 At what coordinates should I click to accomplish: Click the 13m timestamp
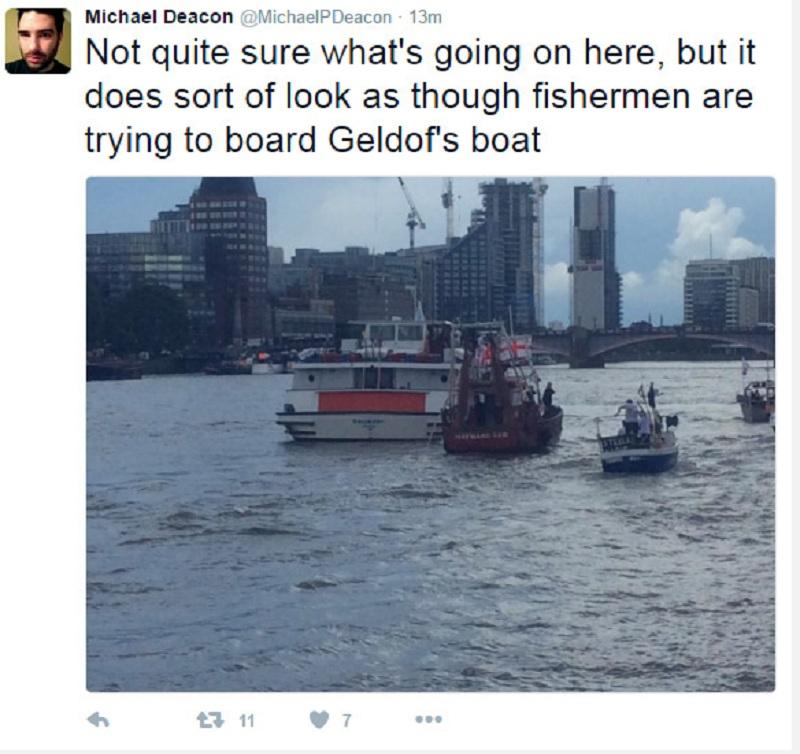point(425,17)
